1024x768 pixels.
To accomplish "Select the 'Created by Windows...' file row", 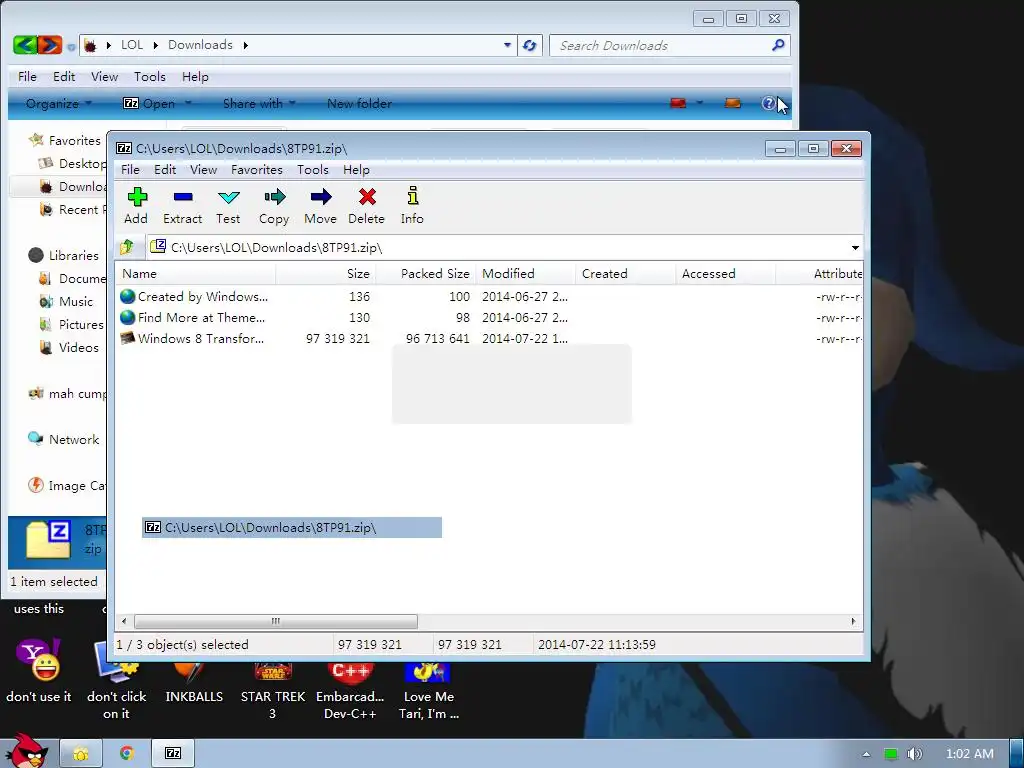I will tap(489, 296).
